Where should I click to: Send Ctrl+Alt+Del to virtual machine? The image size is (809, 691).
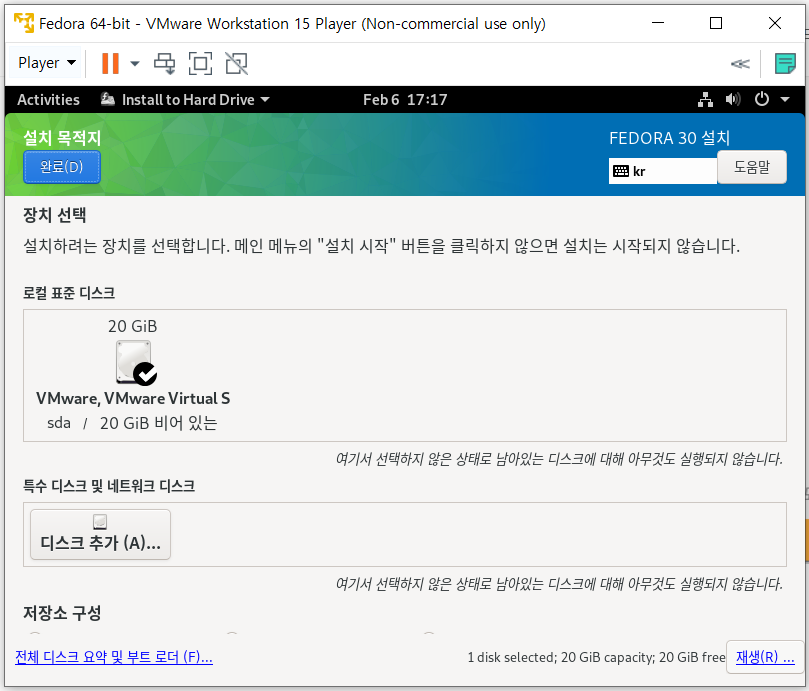coord(165,63)
